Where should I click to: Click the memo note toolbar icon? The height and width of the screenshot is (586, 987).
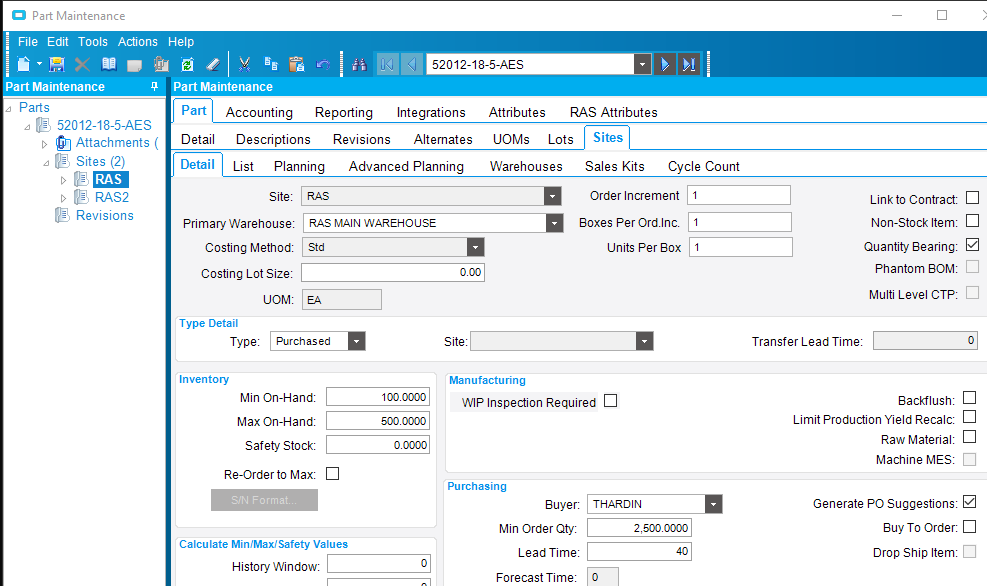click(x=134, y=65)
